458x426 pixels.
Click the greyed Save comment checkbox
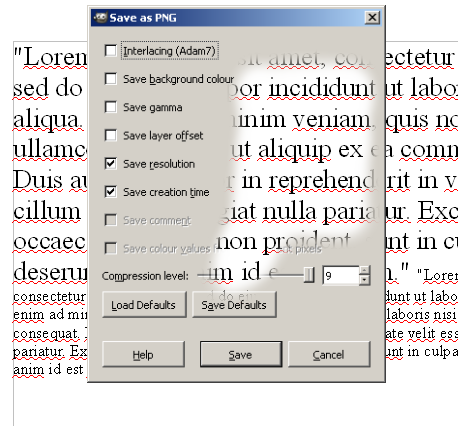(110, 220)
